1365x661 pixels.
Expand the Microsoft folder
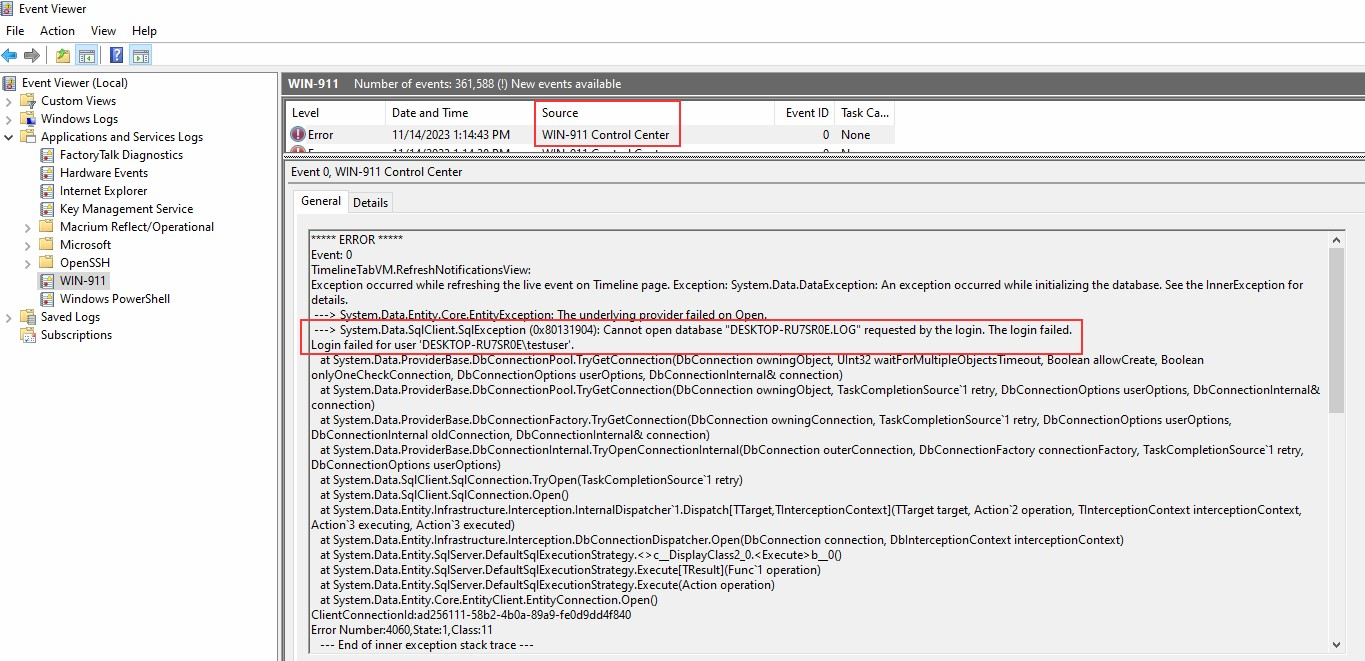[x=28, y=245]
